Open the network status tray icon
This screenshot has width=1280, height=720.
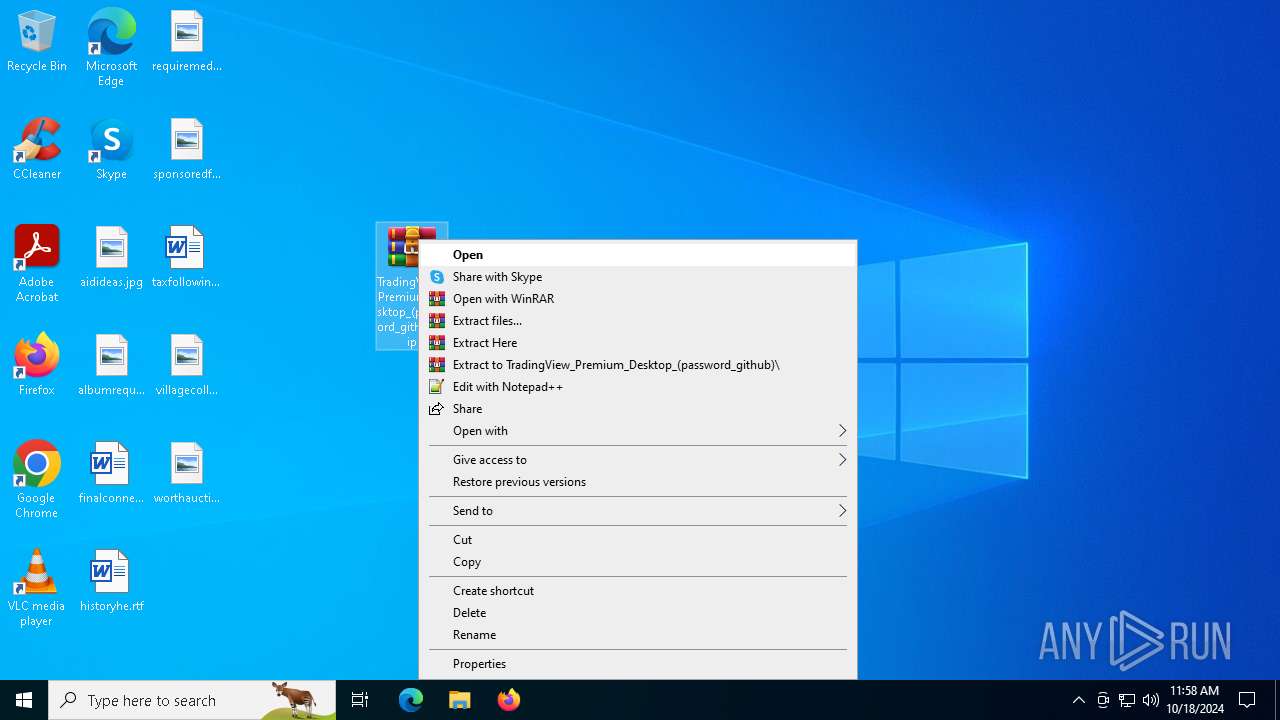pos(1127,700)
